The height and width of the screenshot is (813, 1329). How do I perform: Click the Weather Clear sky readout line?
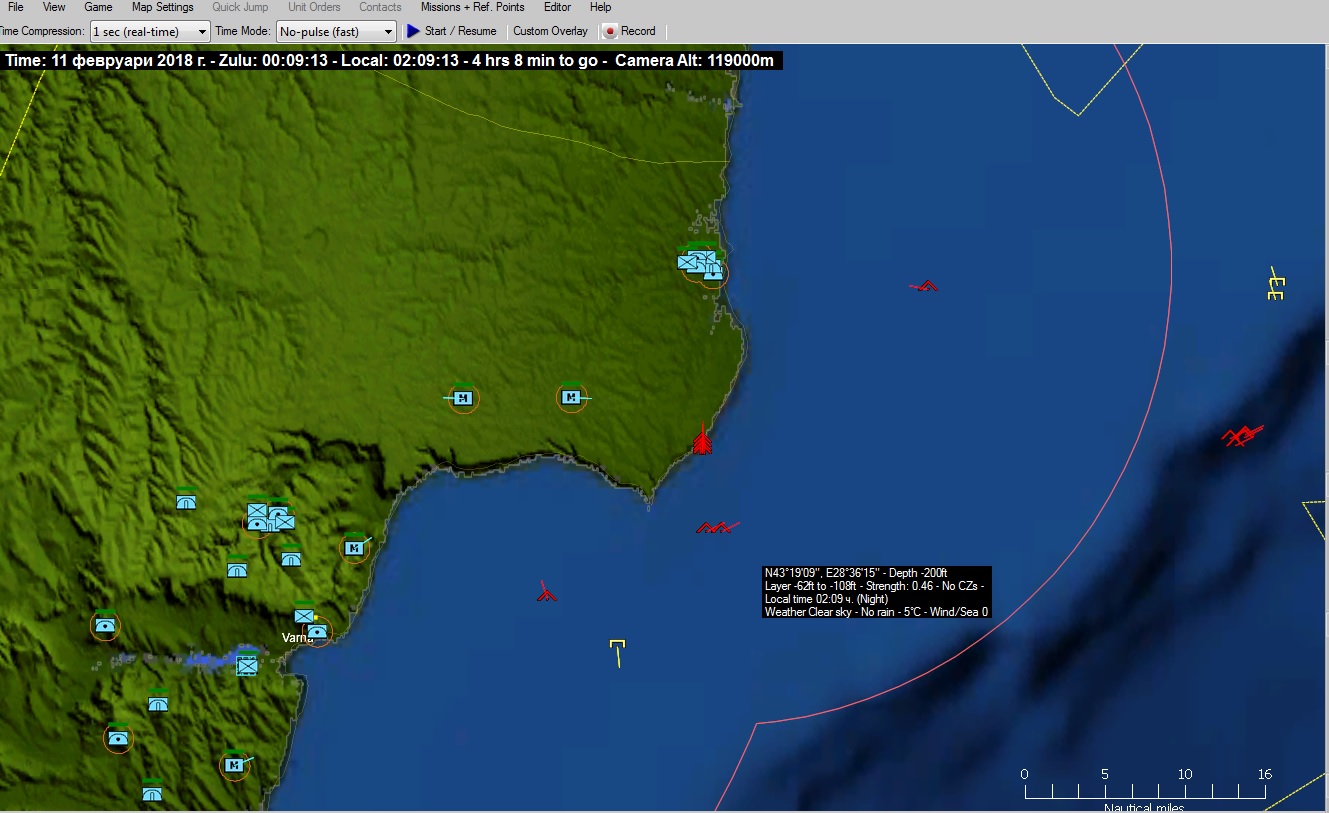pyautogui.click(x=876, y=612)
